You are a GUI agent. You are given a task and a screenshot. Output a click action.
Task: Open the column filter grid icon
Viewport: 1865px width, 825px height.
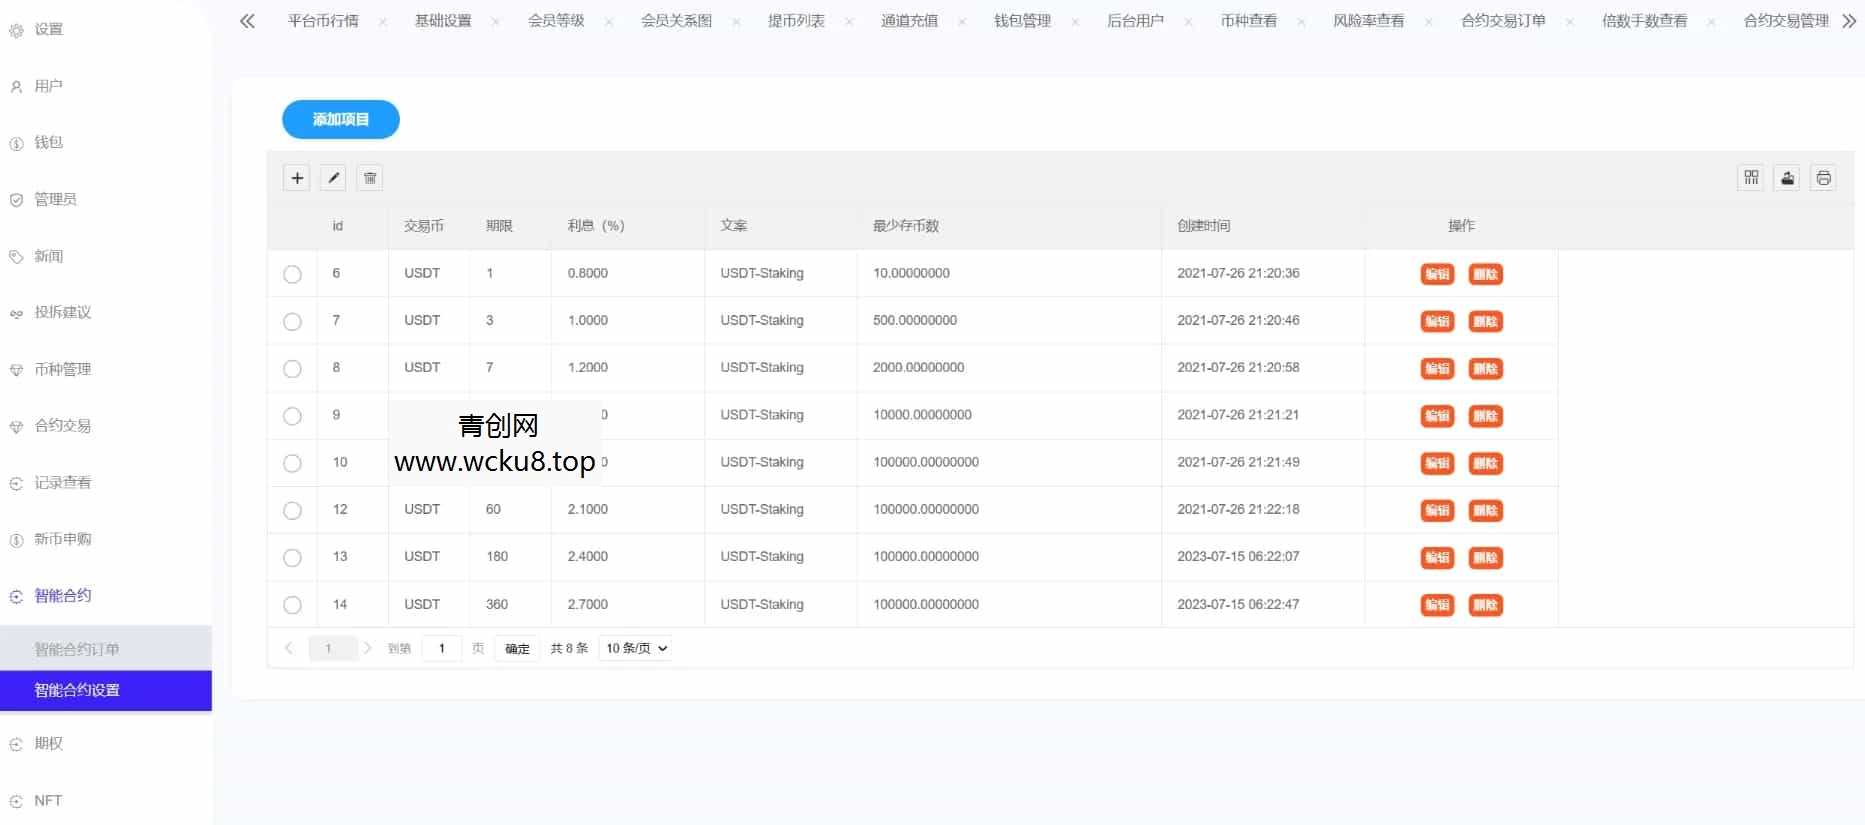(1751, 178)
